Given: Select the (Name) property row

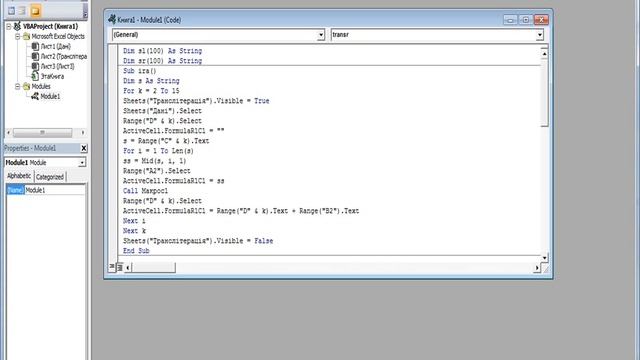Looking at the screenshot, I should (46, 190).
